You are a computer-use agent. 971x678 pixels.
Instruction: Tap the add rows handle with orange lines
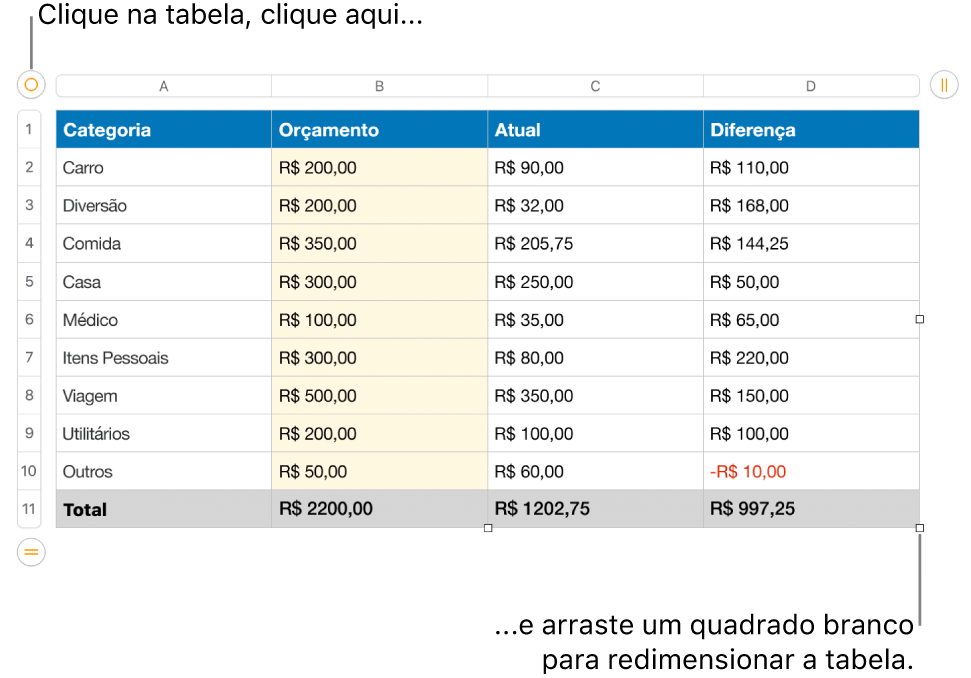tap(30, 552)
